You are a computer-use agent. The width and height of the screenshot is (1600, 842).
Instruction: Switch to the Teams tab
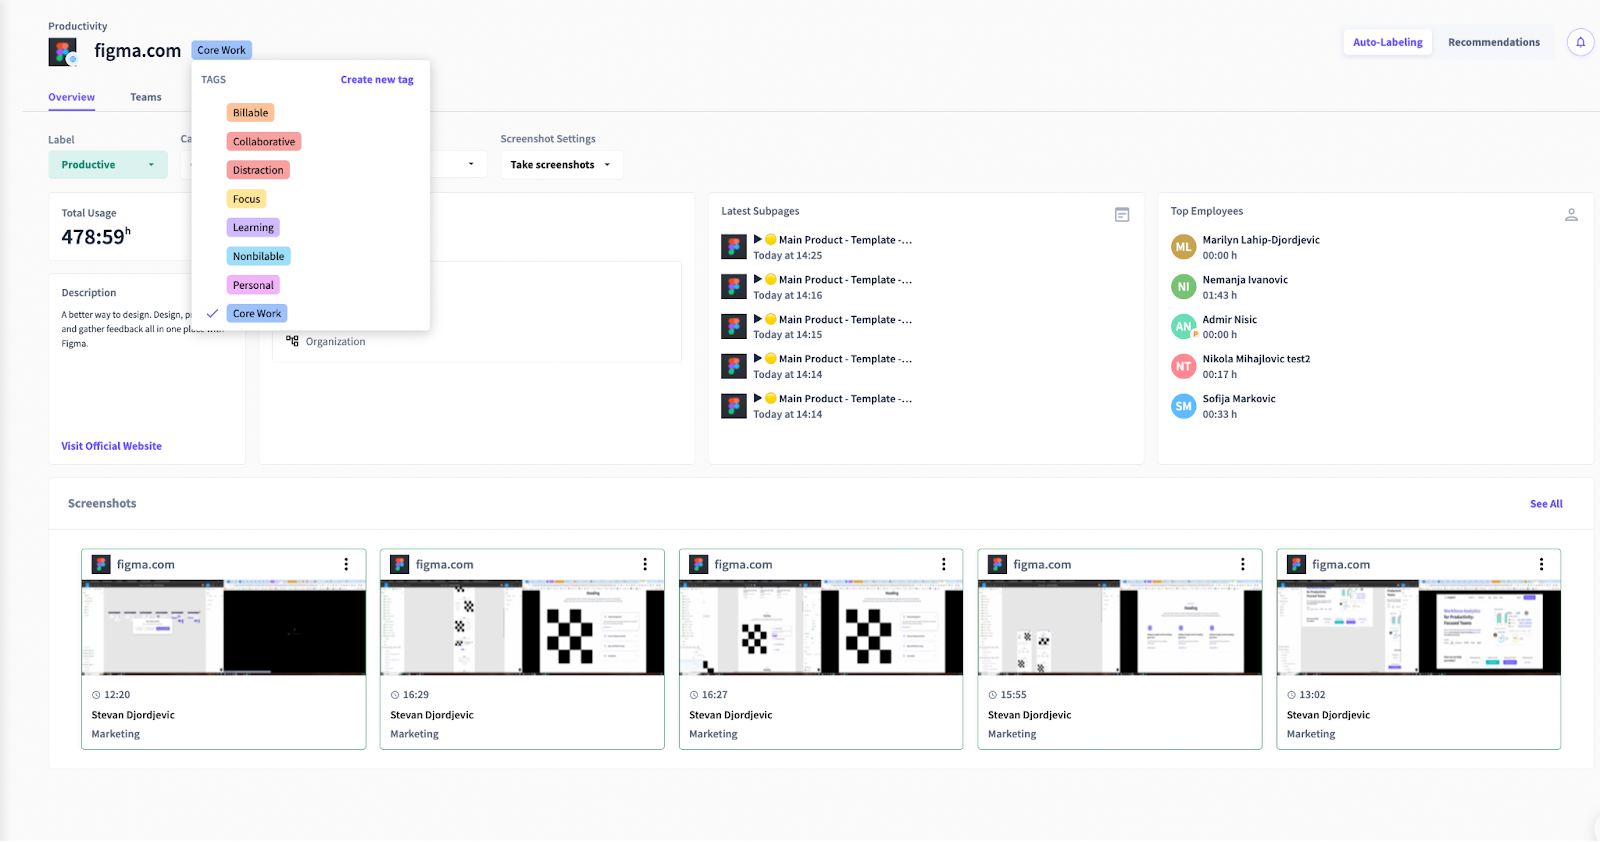click(x=145, y=98)
